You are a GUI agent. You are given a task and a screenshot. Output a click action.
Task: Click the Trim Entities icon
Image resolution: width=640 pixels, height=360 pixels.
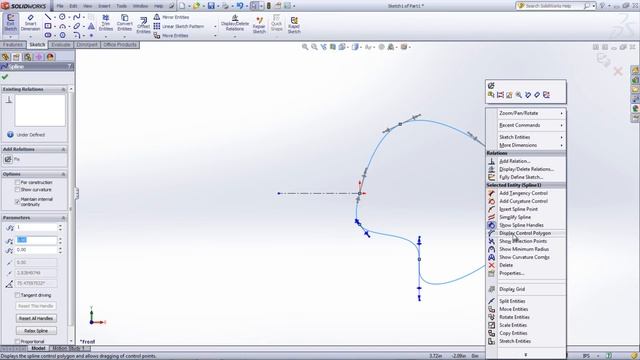tap(105, 23)
